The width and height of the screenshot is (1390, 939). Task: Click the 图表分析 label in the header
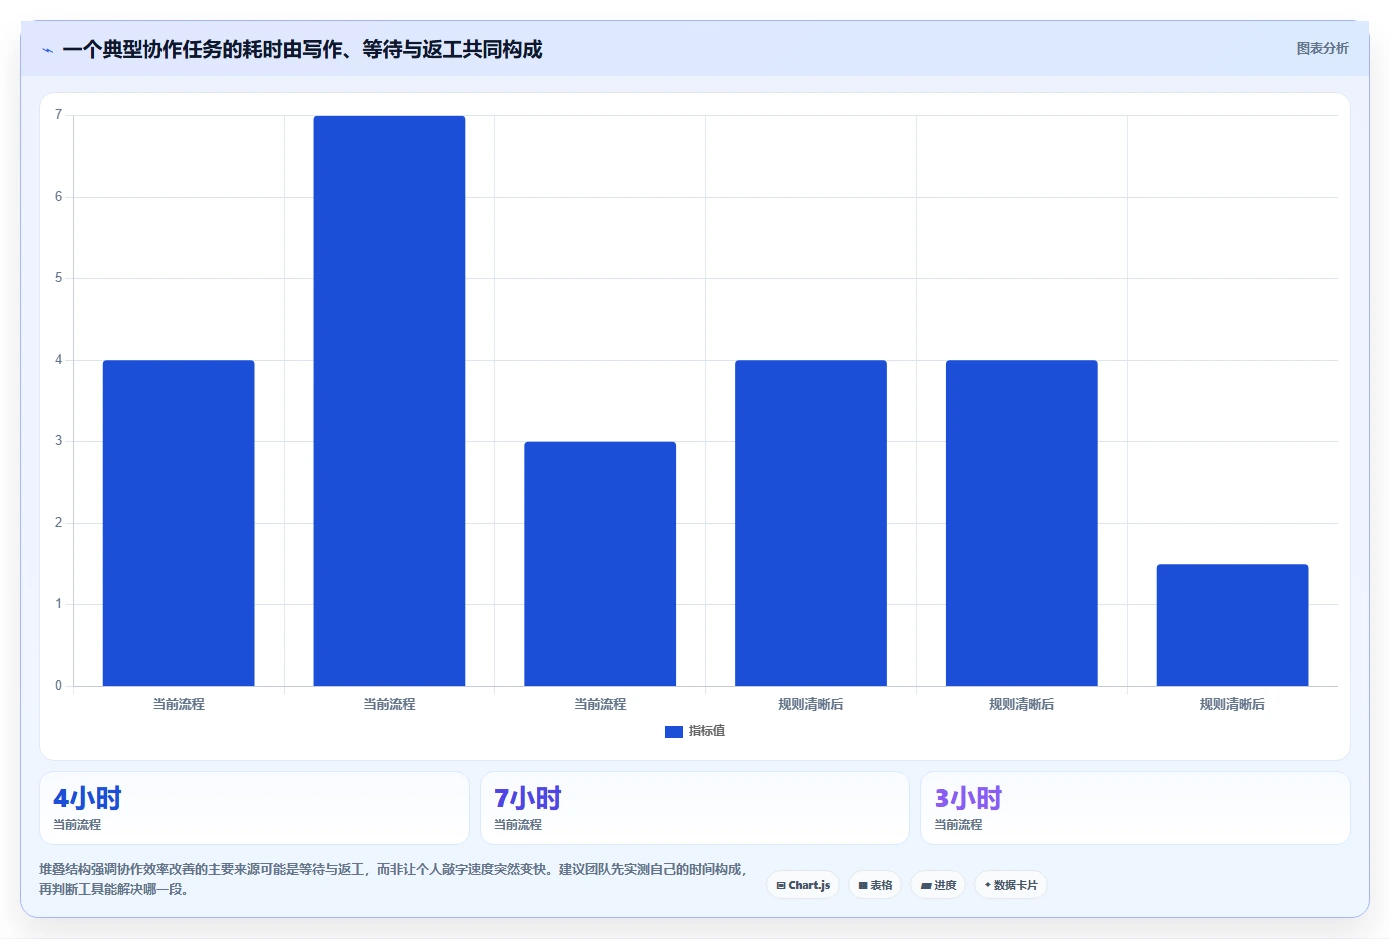(x=1322, y=48)
